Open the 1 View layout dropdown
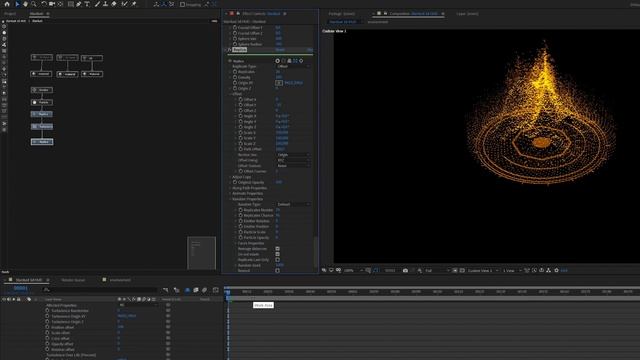The image size is (640, 360). click(x=512, y=270)
